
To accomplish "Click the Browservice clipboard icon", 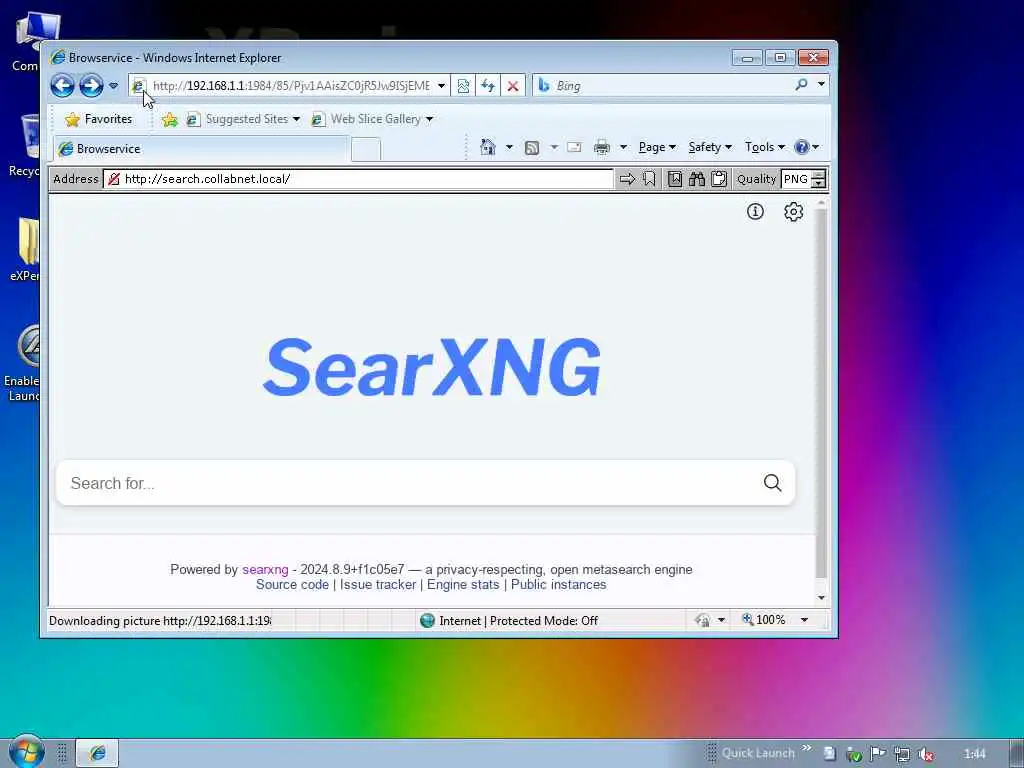I will tap(719, 179).
